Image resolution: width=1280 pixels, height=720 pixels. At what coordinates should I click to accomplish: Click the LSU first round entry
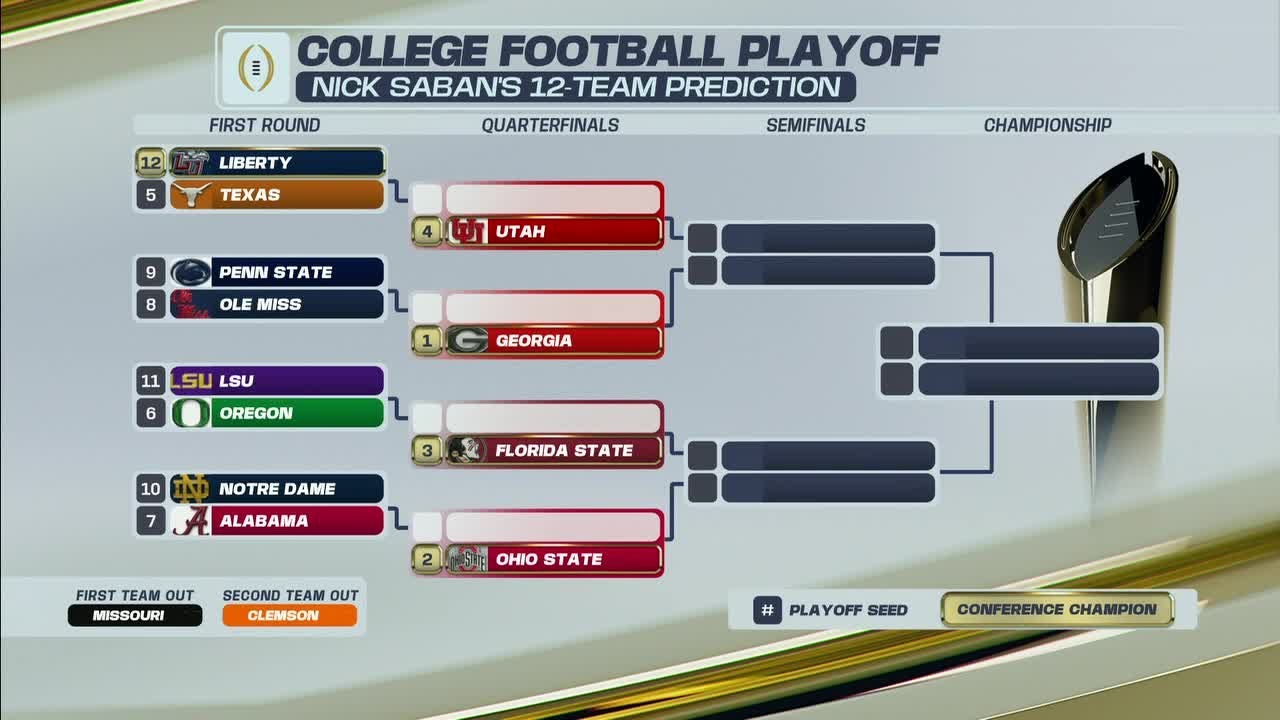click(x=260, y=381)
